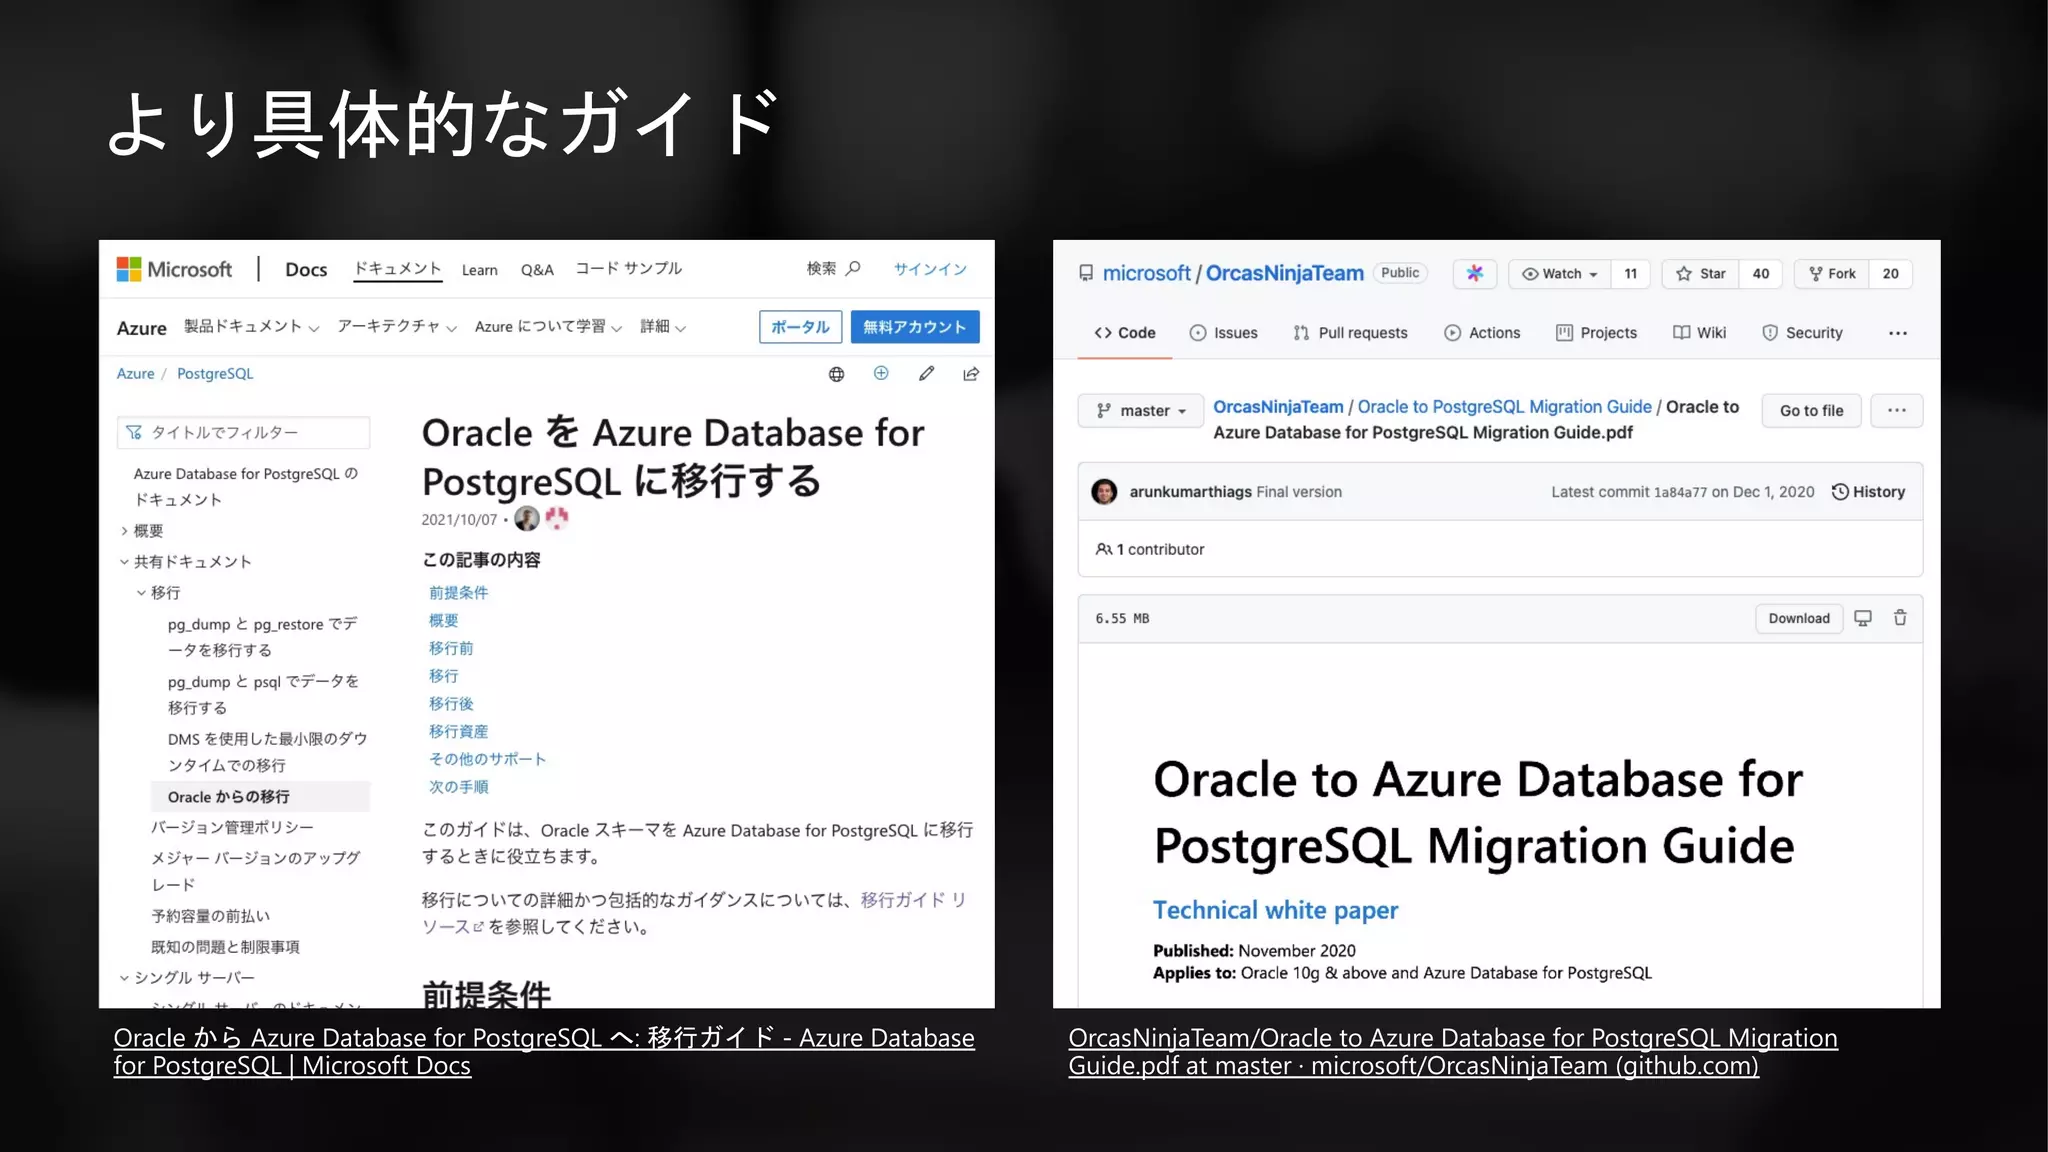2048x1152 pixels.
Task: Select the Code tab on GitHub
Action: click(x=1125, y=333)
